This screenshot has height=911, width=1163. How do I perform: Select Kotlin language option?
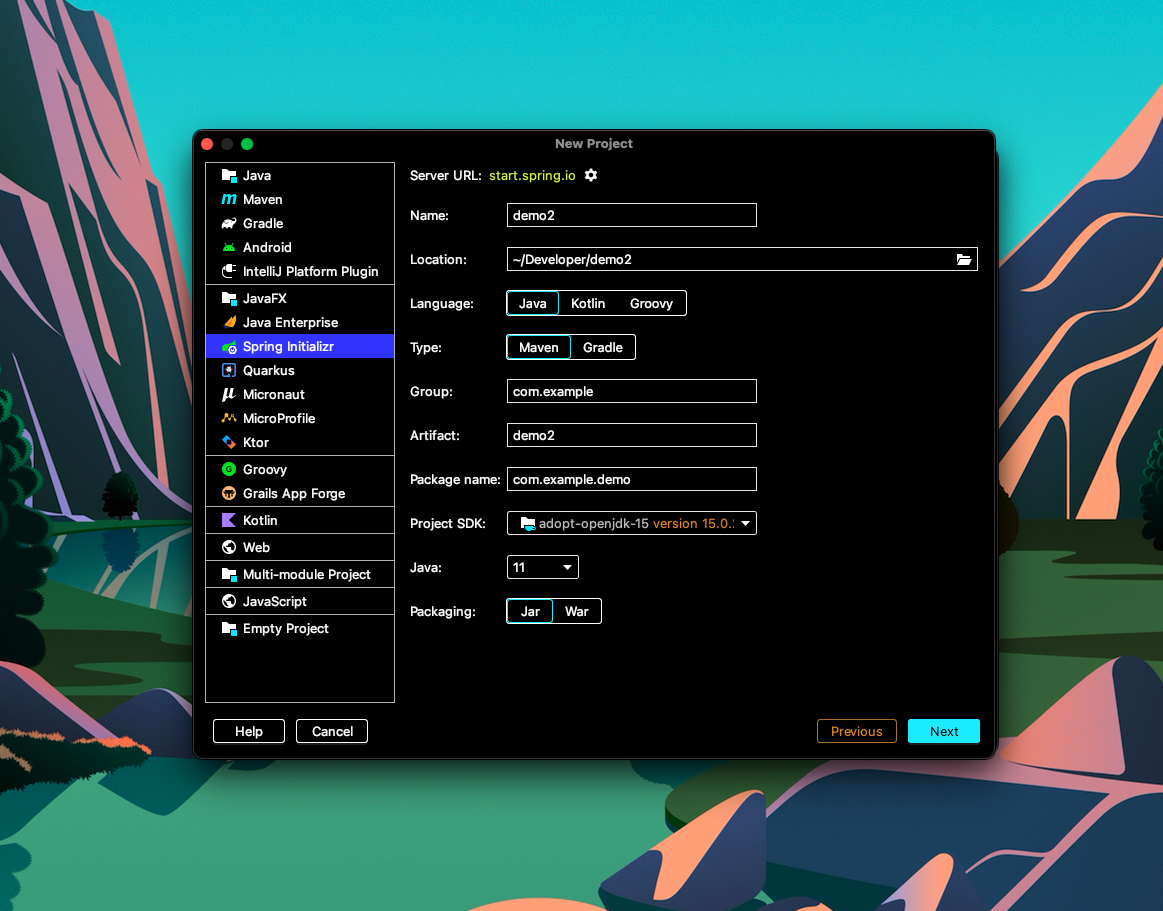pyautogui.click(x=588, y=303)
